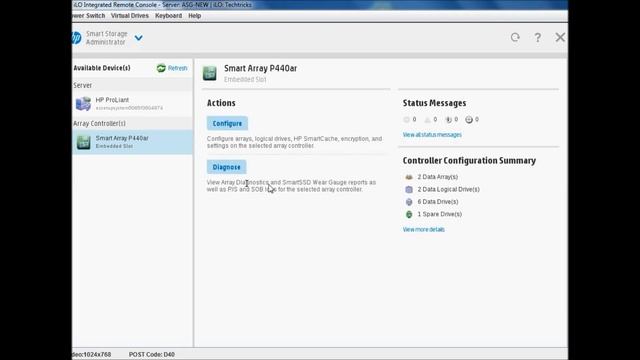Click the Refresh link for available devices

(178, 68)
